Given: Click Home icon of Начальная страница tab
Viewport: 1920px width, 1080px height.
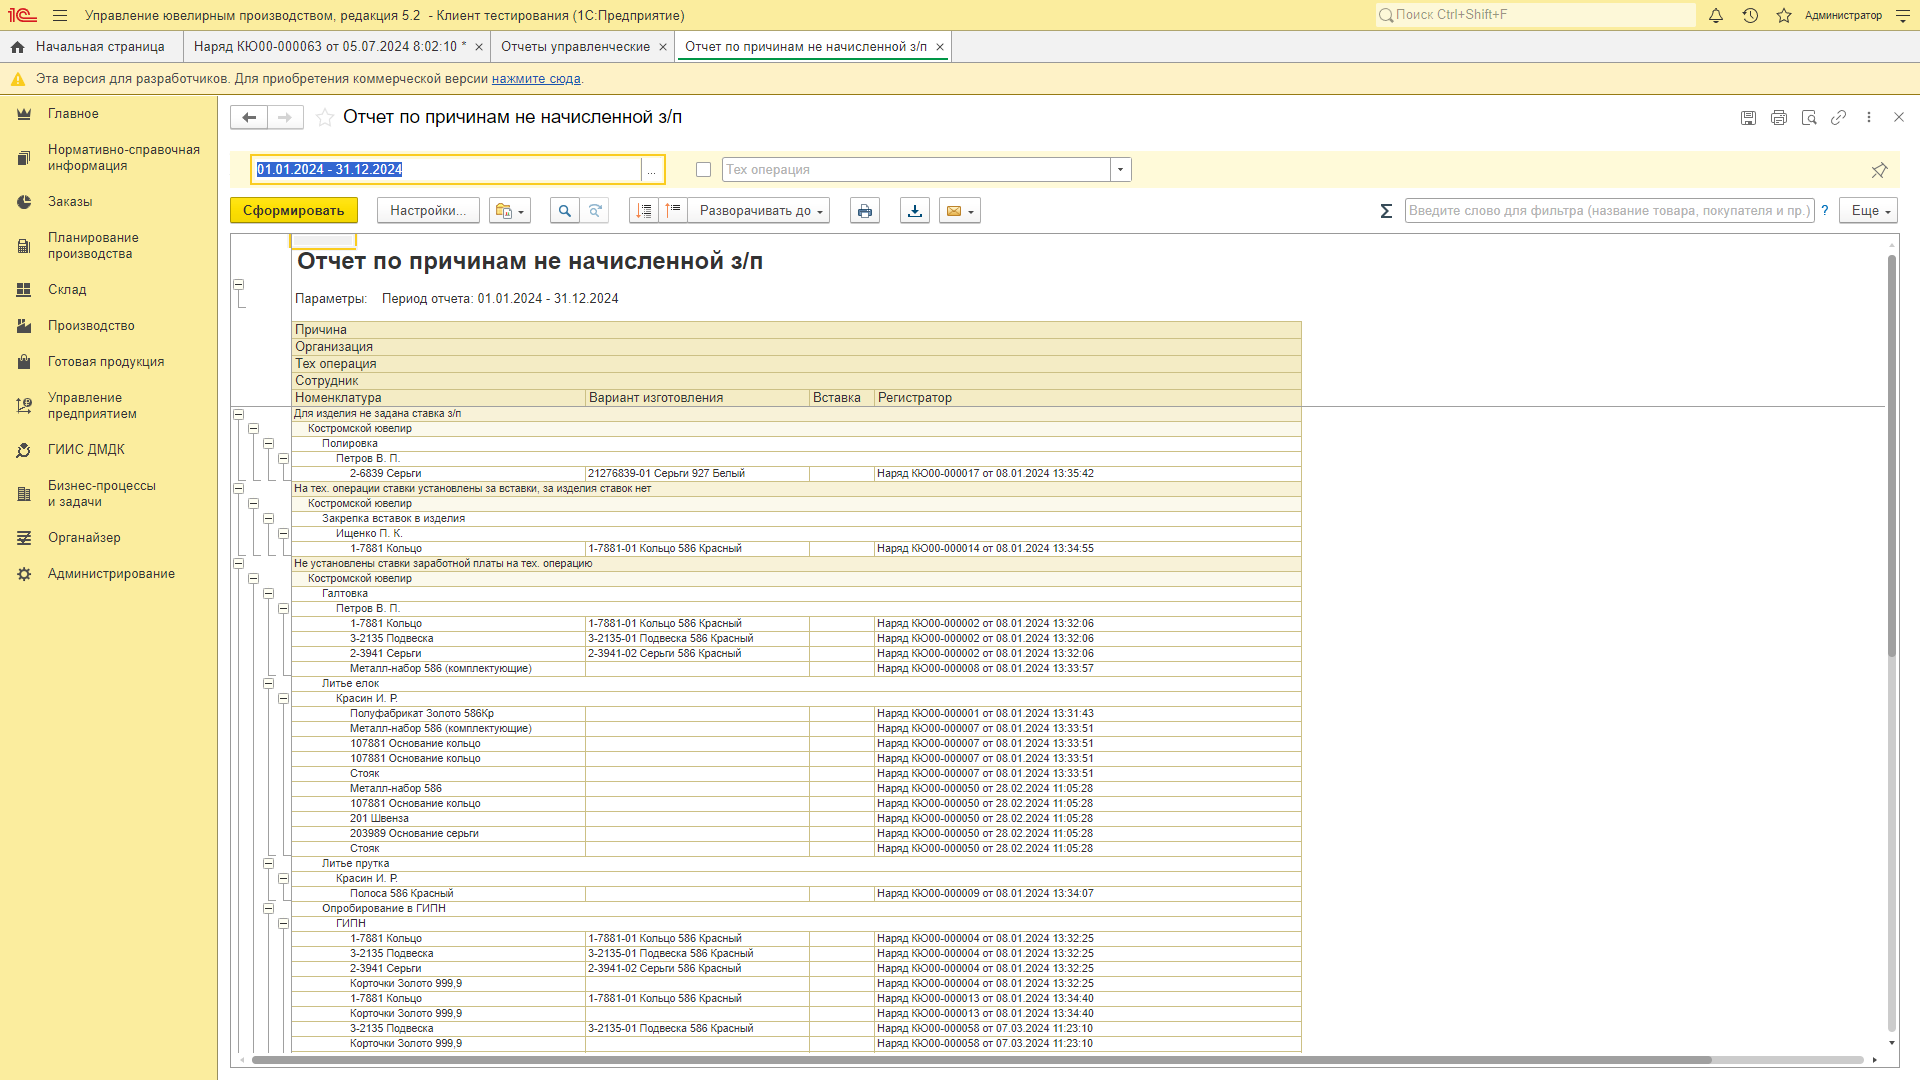Looking at the screenshot, I should tap(18, 47).
